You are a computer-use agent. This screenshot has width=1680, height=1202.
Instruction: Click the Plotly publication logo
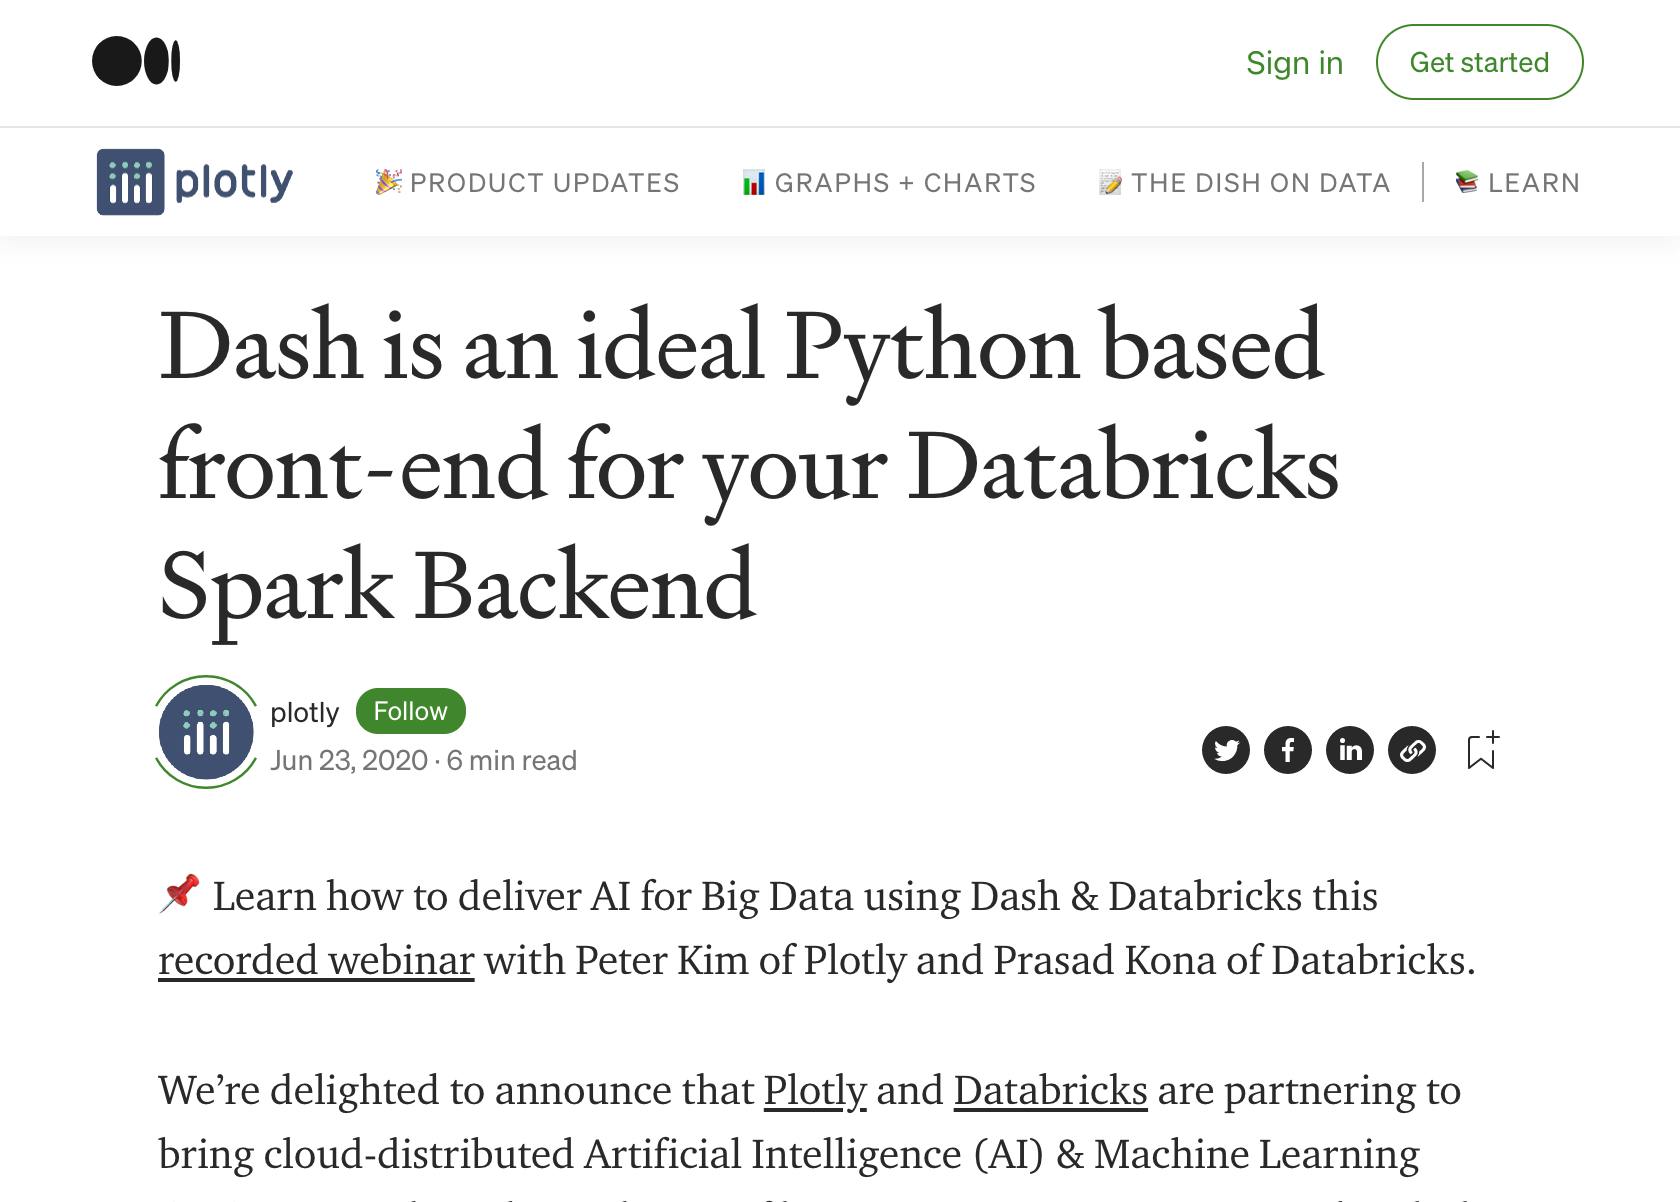tap(195, 182)
